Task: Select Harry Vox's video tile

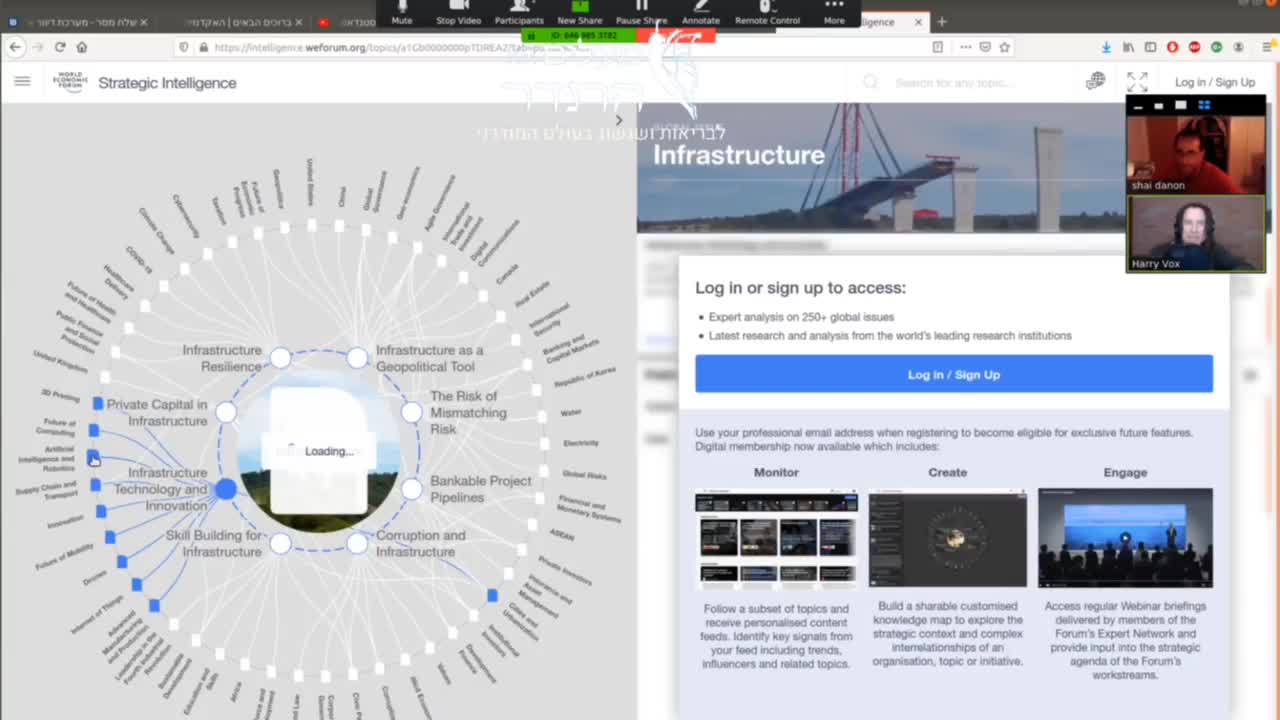Action: click(1196, 233)
